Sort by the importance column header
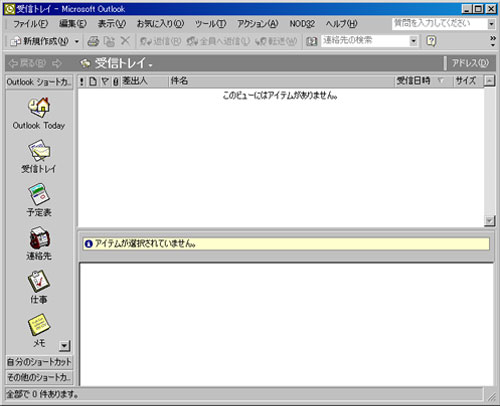 click(x=82, y=81)
